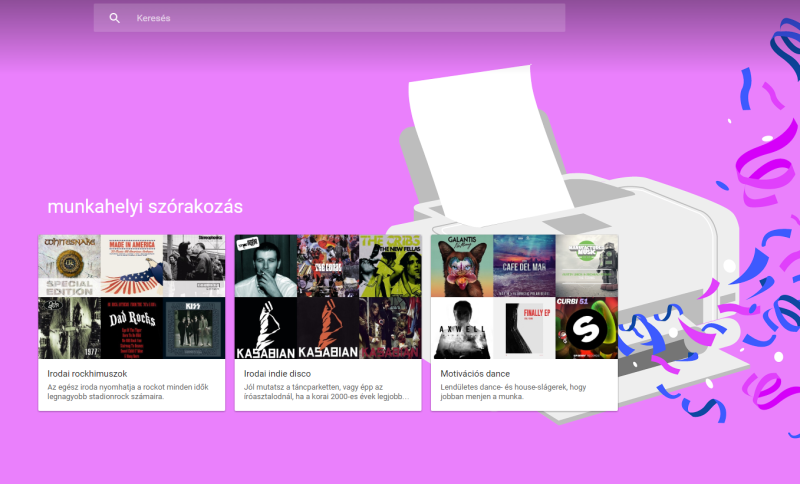
Task: Select the Cafe del Mar album cover
Action: 524,266
